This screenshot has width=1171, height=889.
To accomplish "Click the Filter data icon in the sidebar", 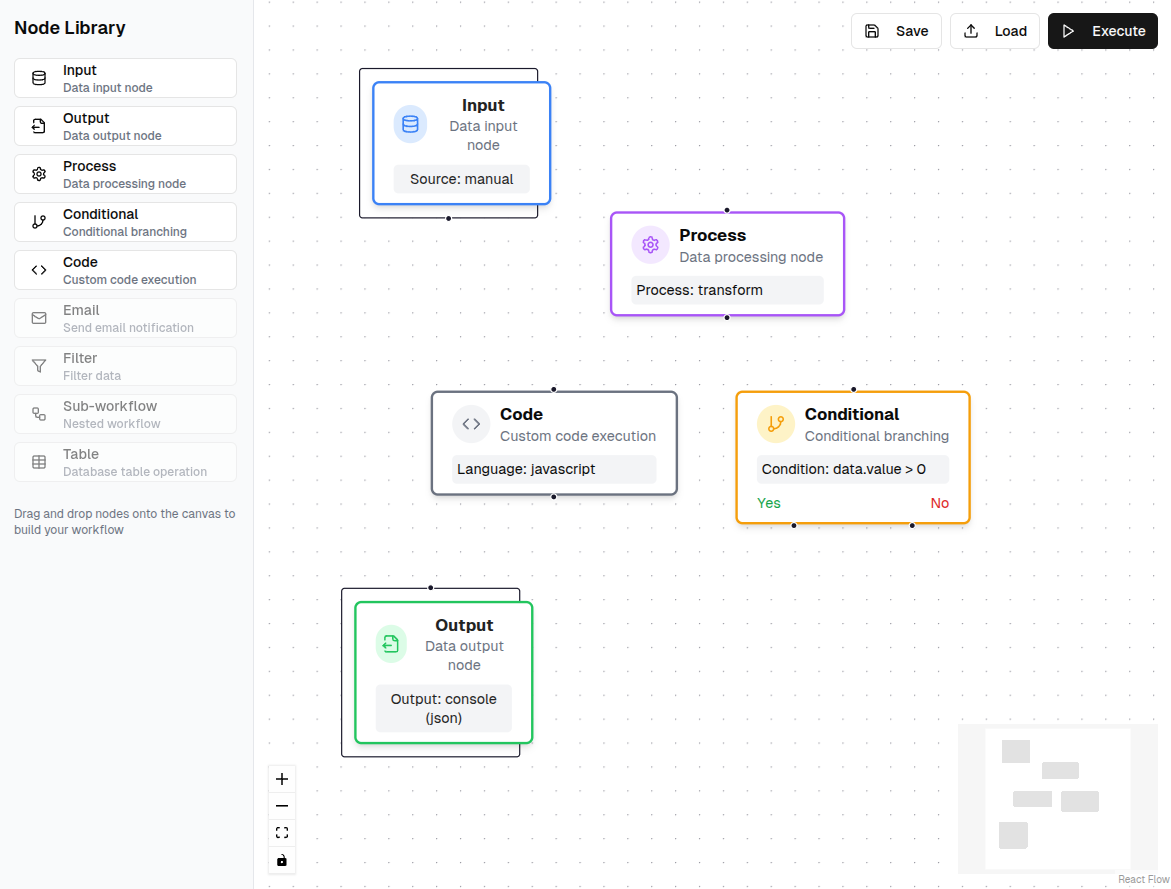I will pos(38,365).
